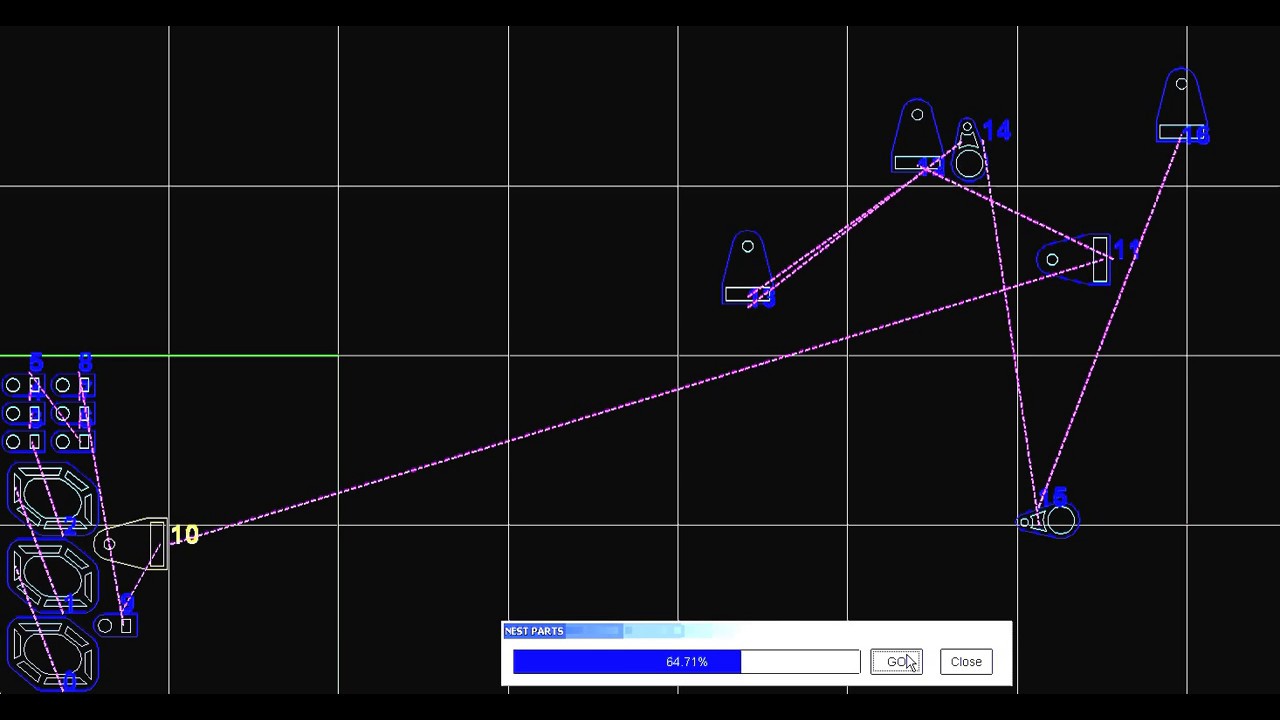1280x720 pixels.
Task: Select the octagonal frame part labeled 0
Action: pos(53,653)
